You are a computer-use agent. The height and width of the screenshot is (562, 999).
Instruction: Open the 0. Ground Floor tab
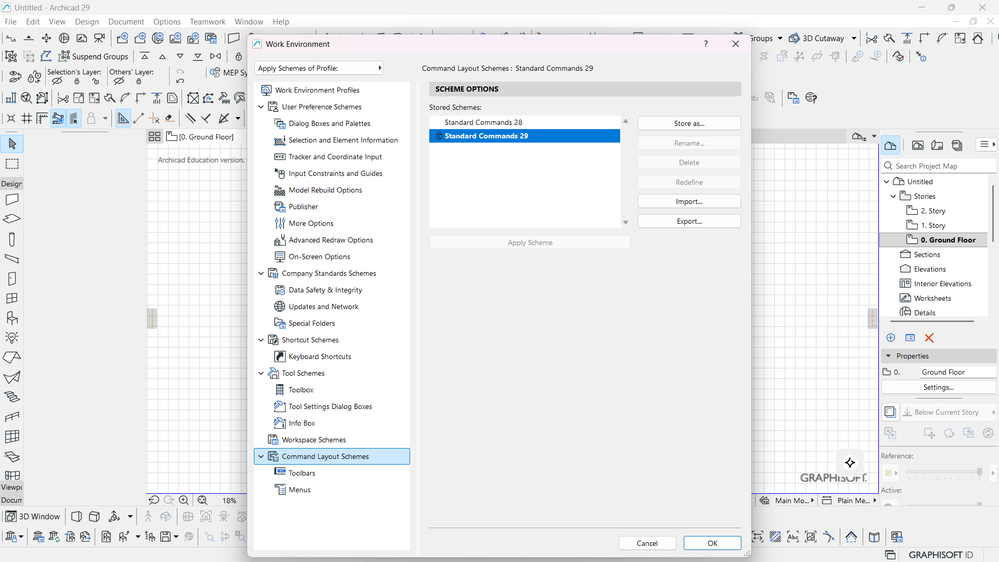(200, 137)
